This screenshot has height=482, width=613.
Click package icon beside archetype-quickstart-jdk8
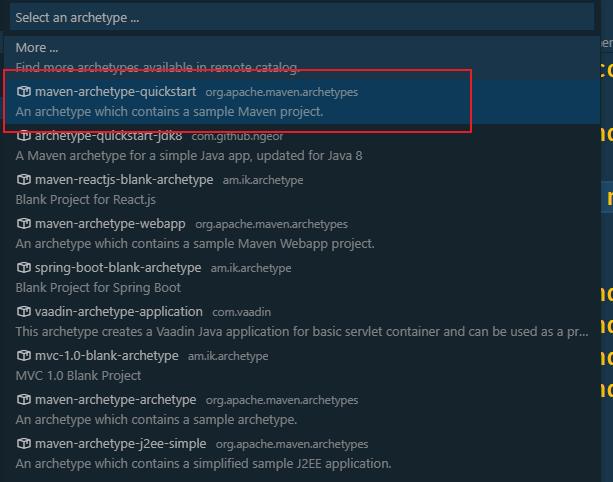pos(24,136)
